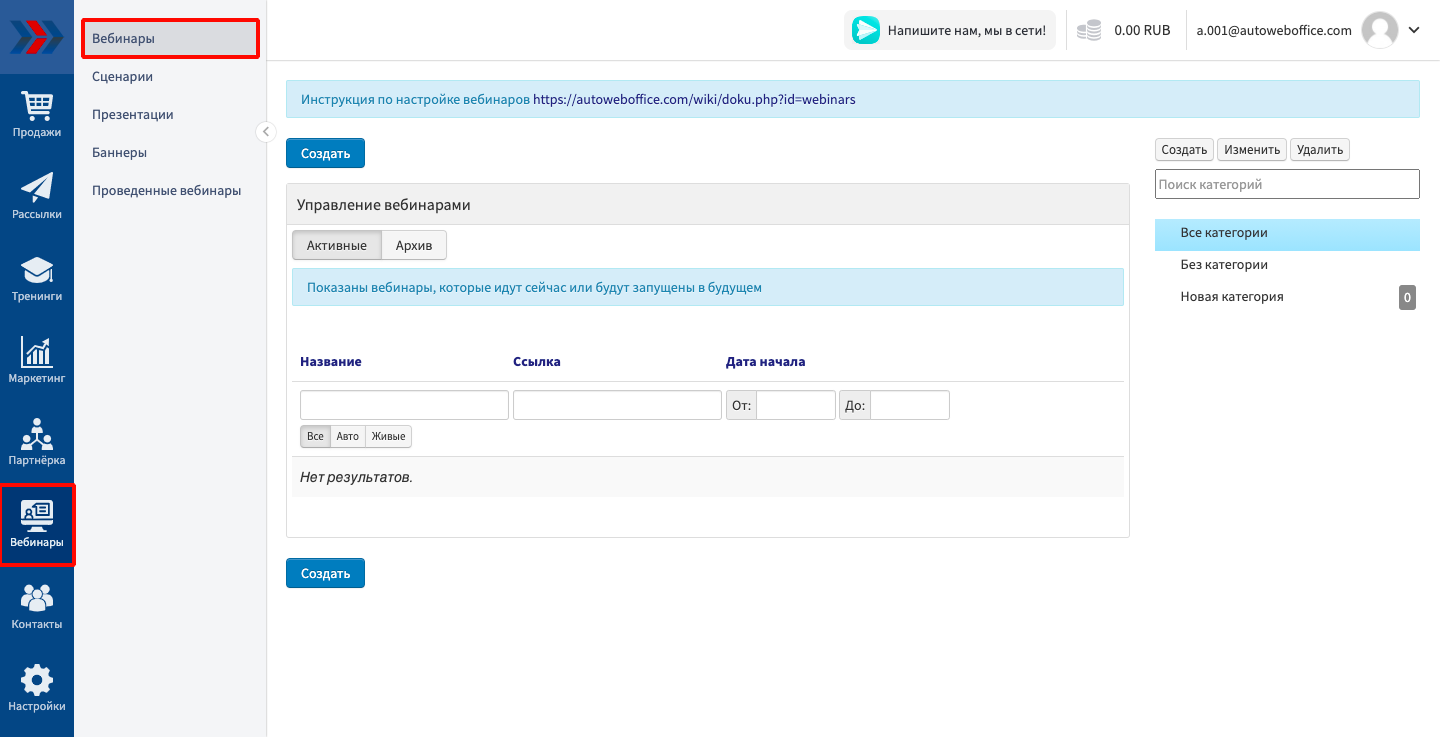Open Сценарии in the submenu
Image resolution: width=1440 pixels, height=737 pixels.
pyautogui.click(x=122, y=77)
